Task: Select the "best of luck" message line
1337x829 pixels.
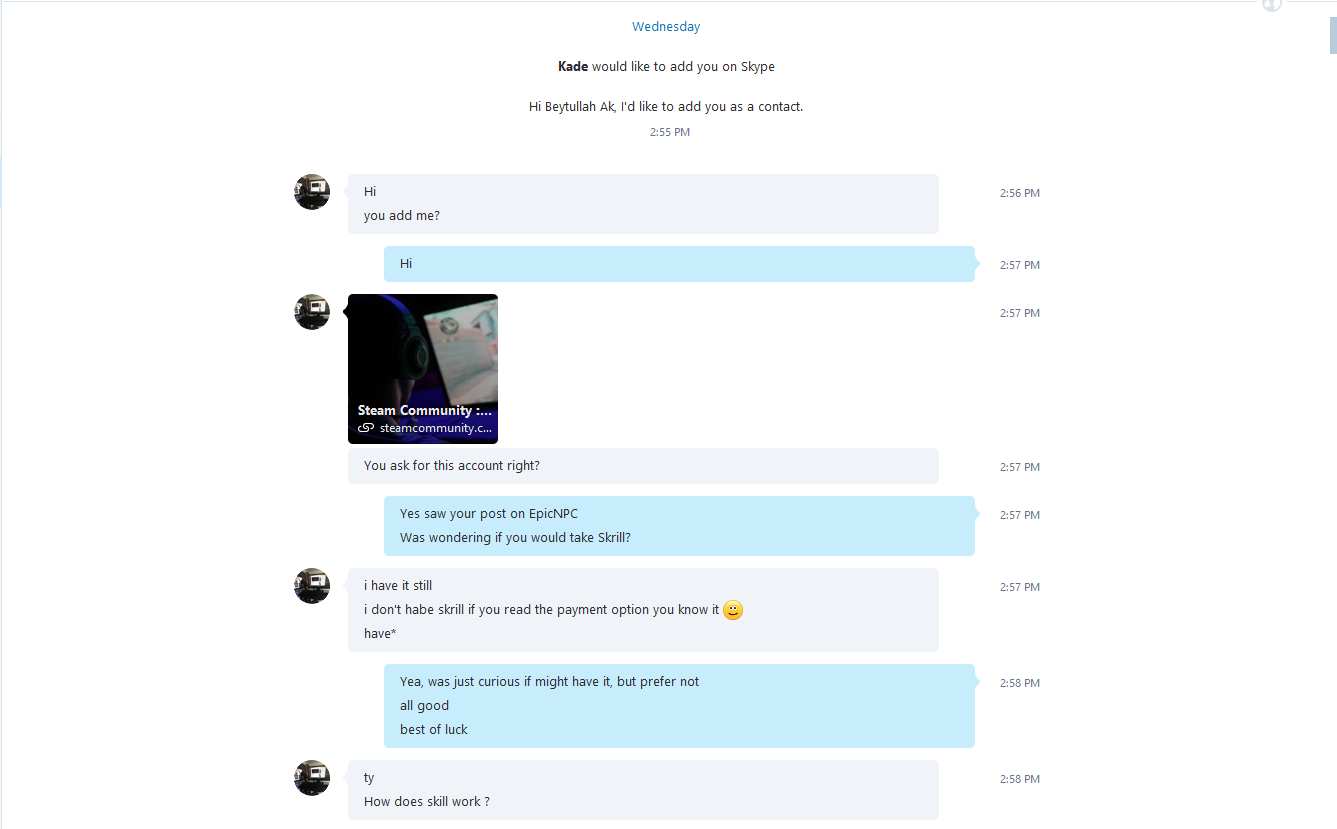Action: [434, 730]
